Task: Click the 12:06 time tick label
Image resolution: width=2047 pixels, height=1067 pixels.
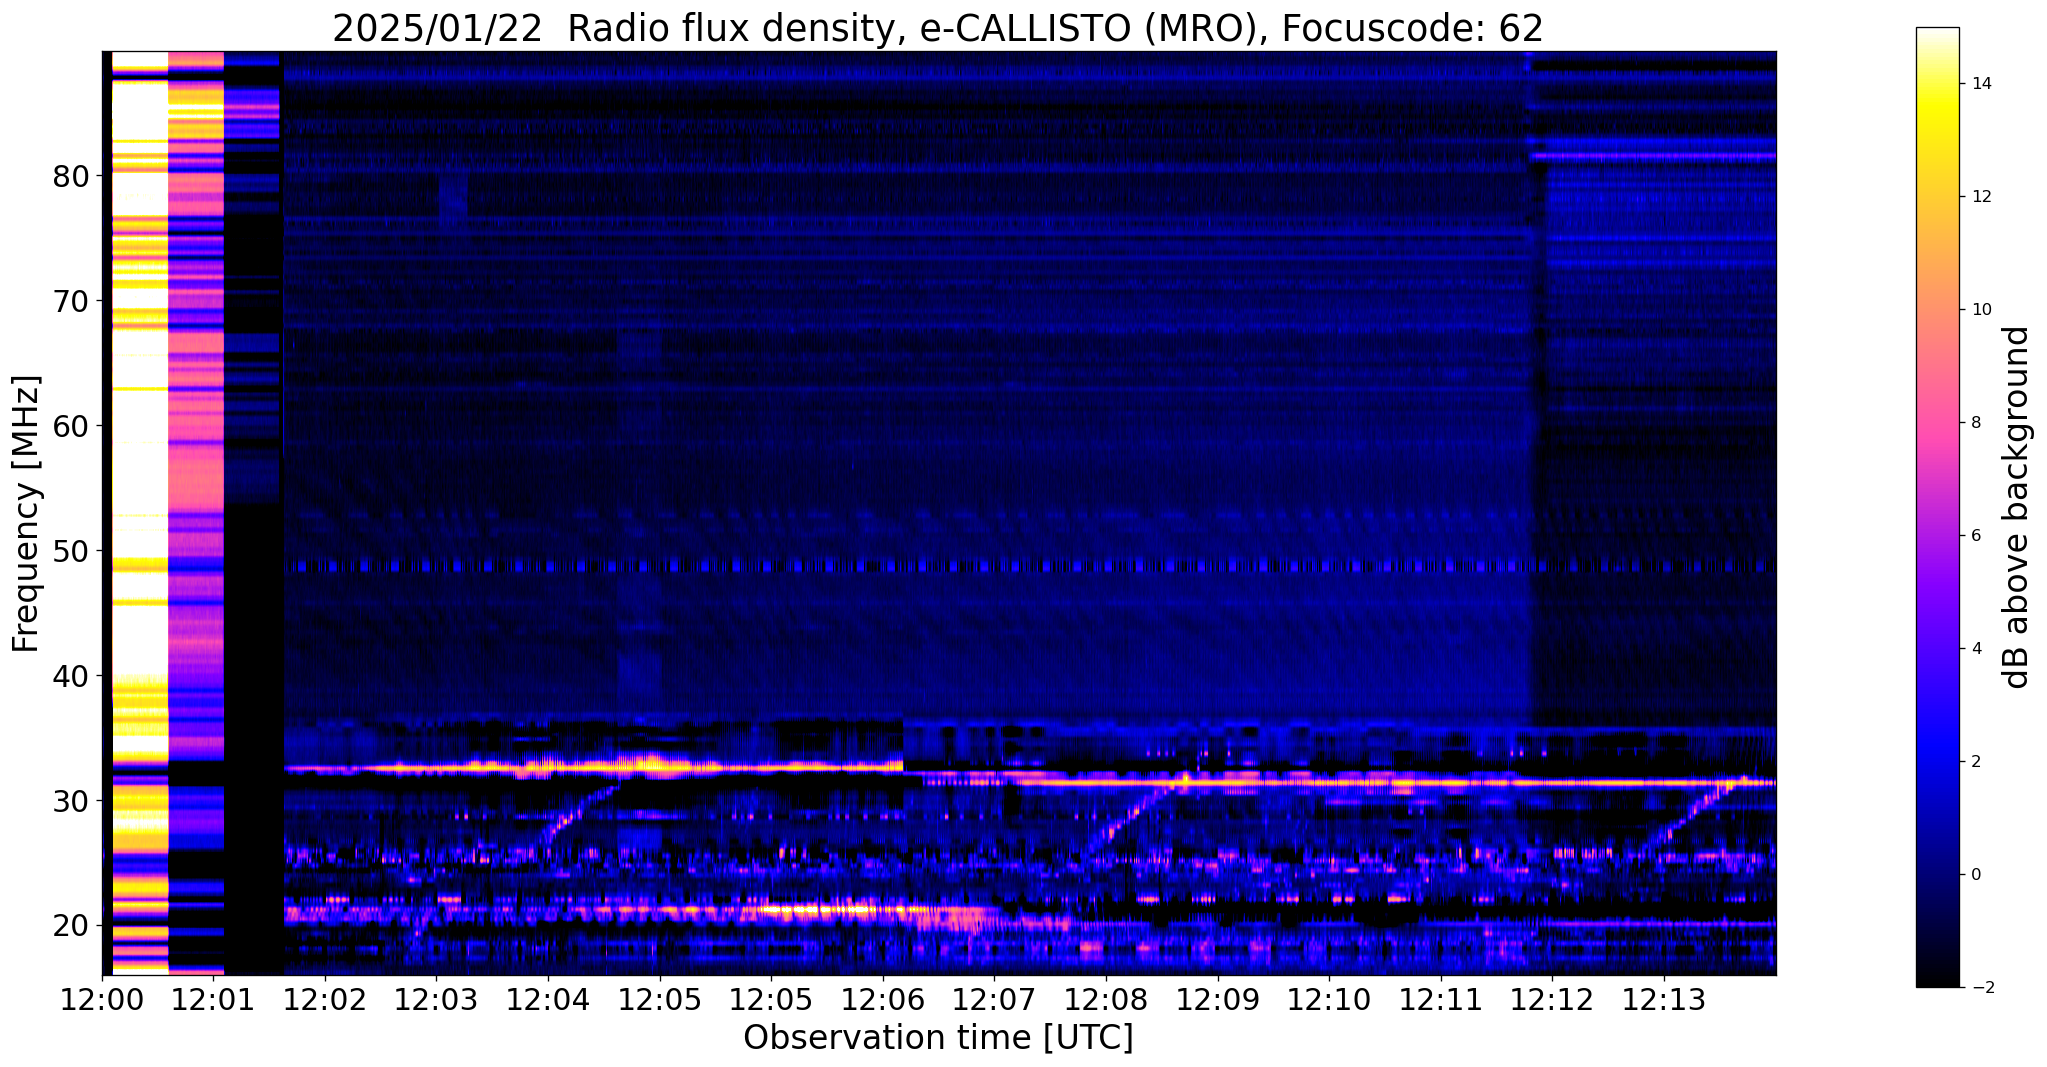Action: coord(883,1000)
